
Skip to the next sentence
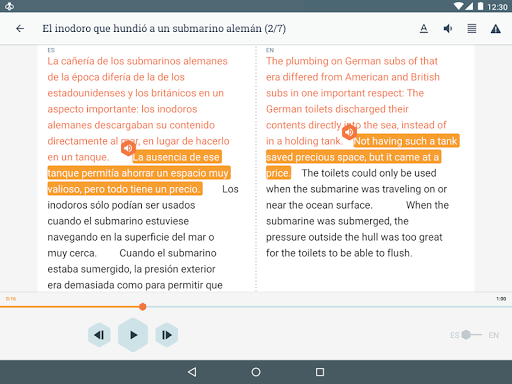pos(167,335)
